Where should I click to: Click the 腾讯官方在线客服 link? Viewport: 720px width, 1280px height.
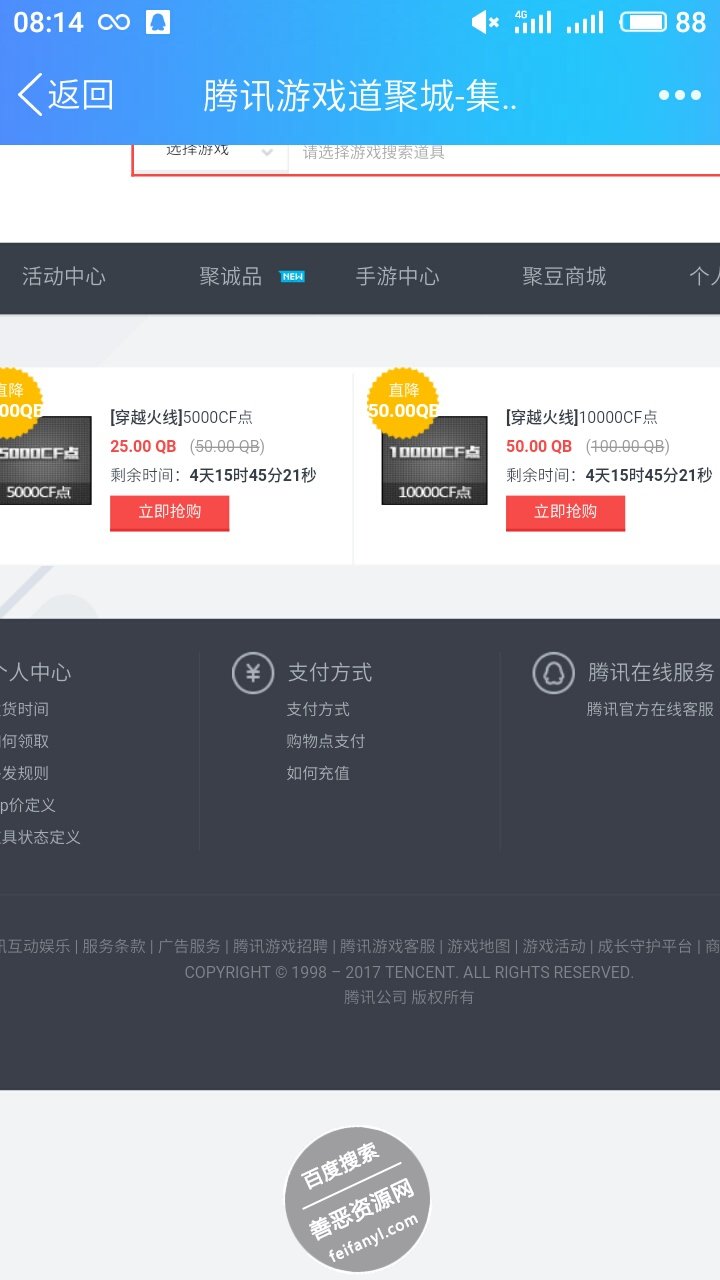tap(650, 709)
